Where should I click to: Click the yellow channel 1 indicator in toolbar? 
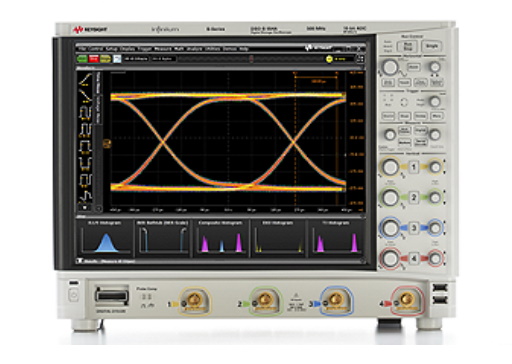[x=329, y=59]
